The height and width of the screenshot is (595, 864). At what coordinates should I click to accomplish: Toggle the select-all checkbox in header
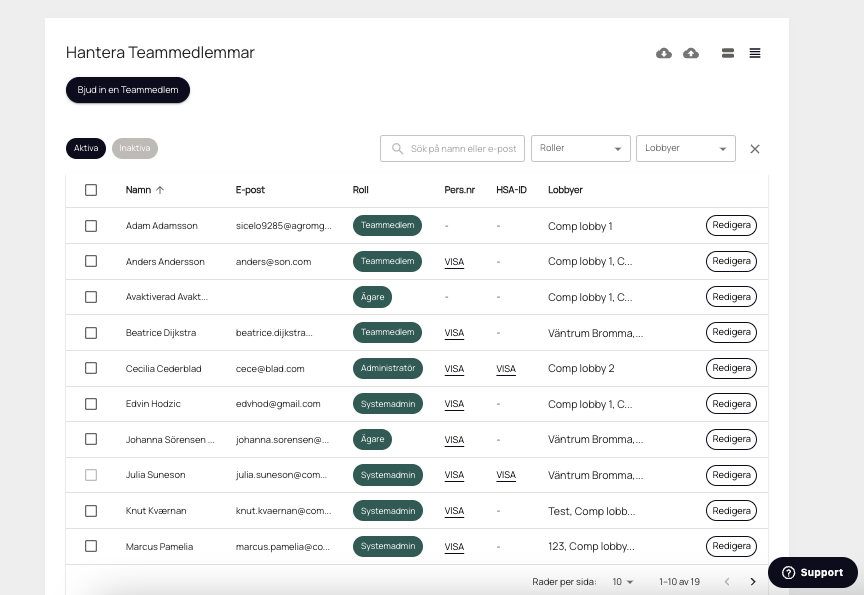point(91,190)
